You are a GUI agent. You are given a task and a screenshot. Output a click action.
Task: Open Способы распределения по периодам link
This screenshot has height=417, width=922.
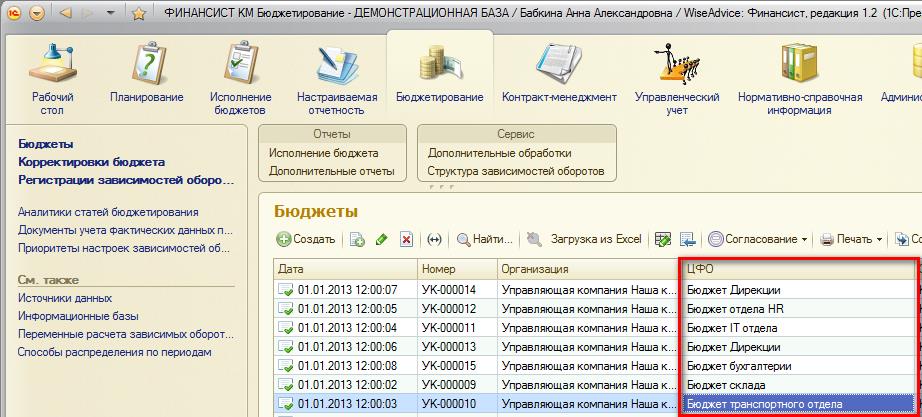pyautogui.click(x=114, y=352)
